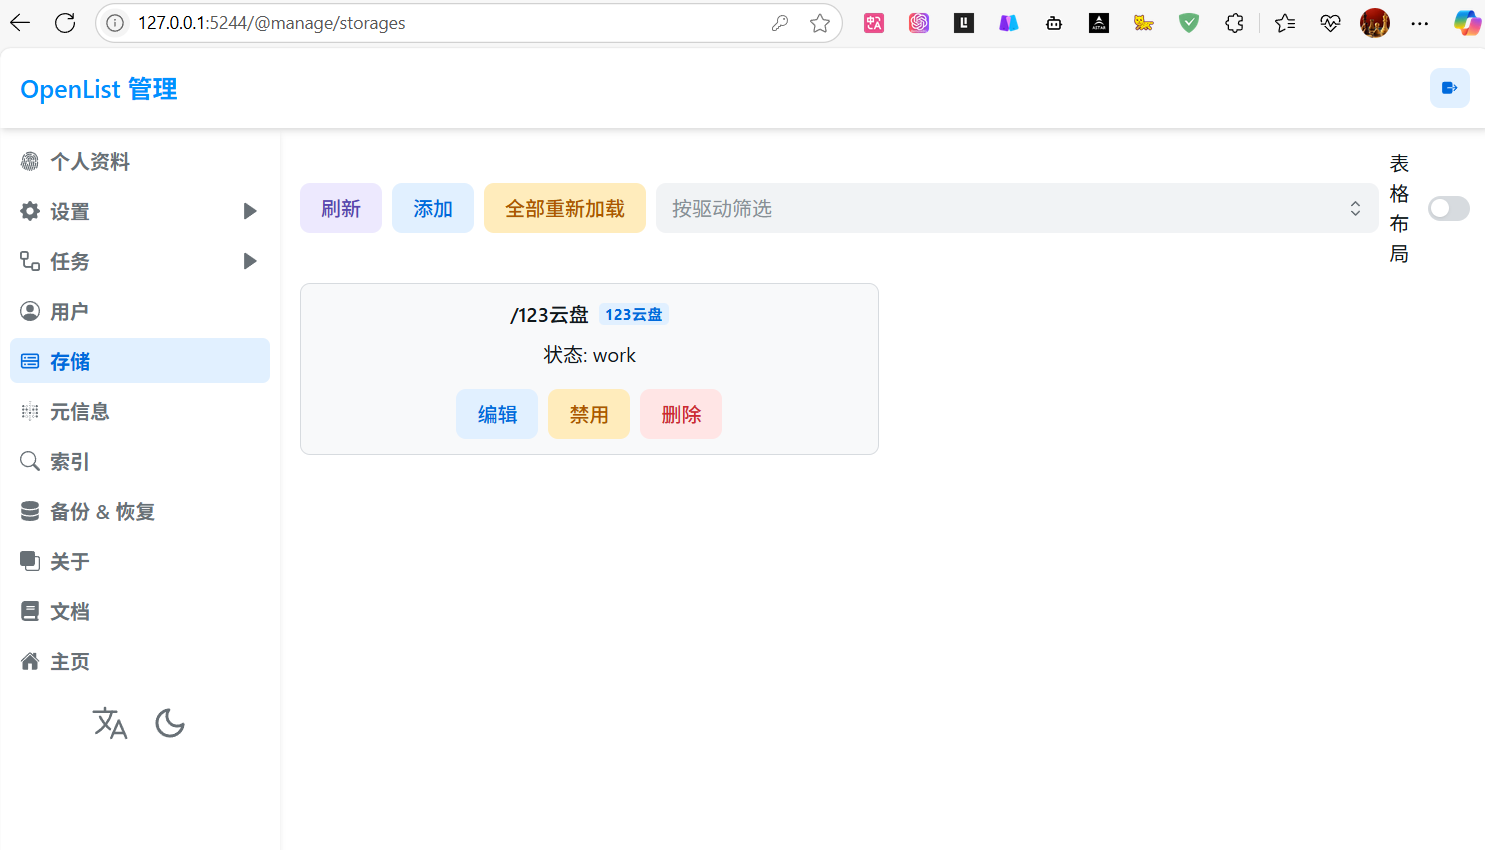The width and height of the screenshot is (1485, 850).
Task: Click the browser address bar URL
Action: (x=272, y=23)
